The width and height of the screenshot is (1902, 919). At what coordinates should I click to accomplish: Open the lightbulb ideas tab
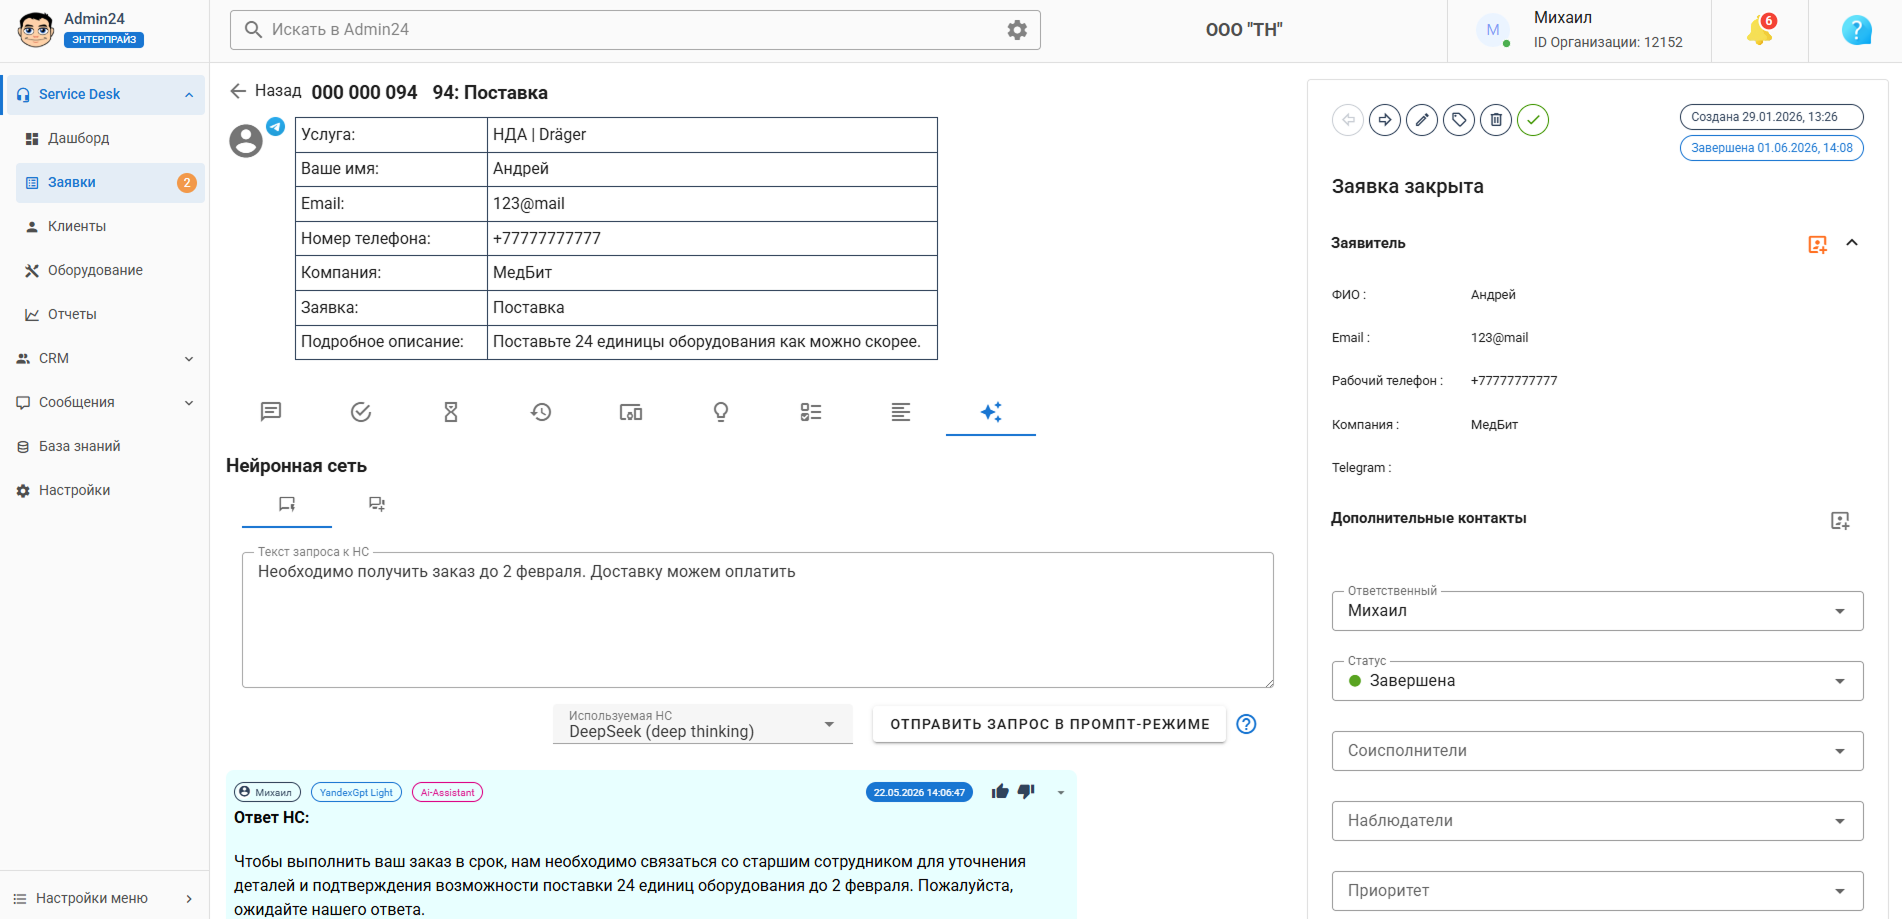(x=721, y=412)
